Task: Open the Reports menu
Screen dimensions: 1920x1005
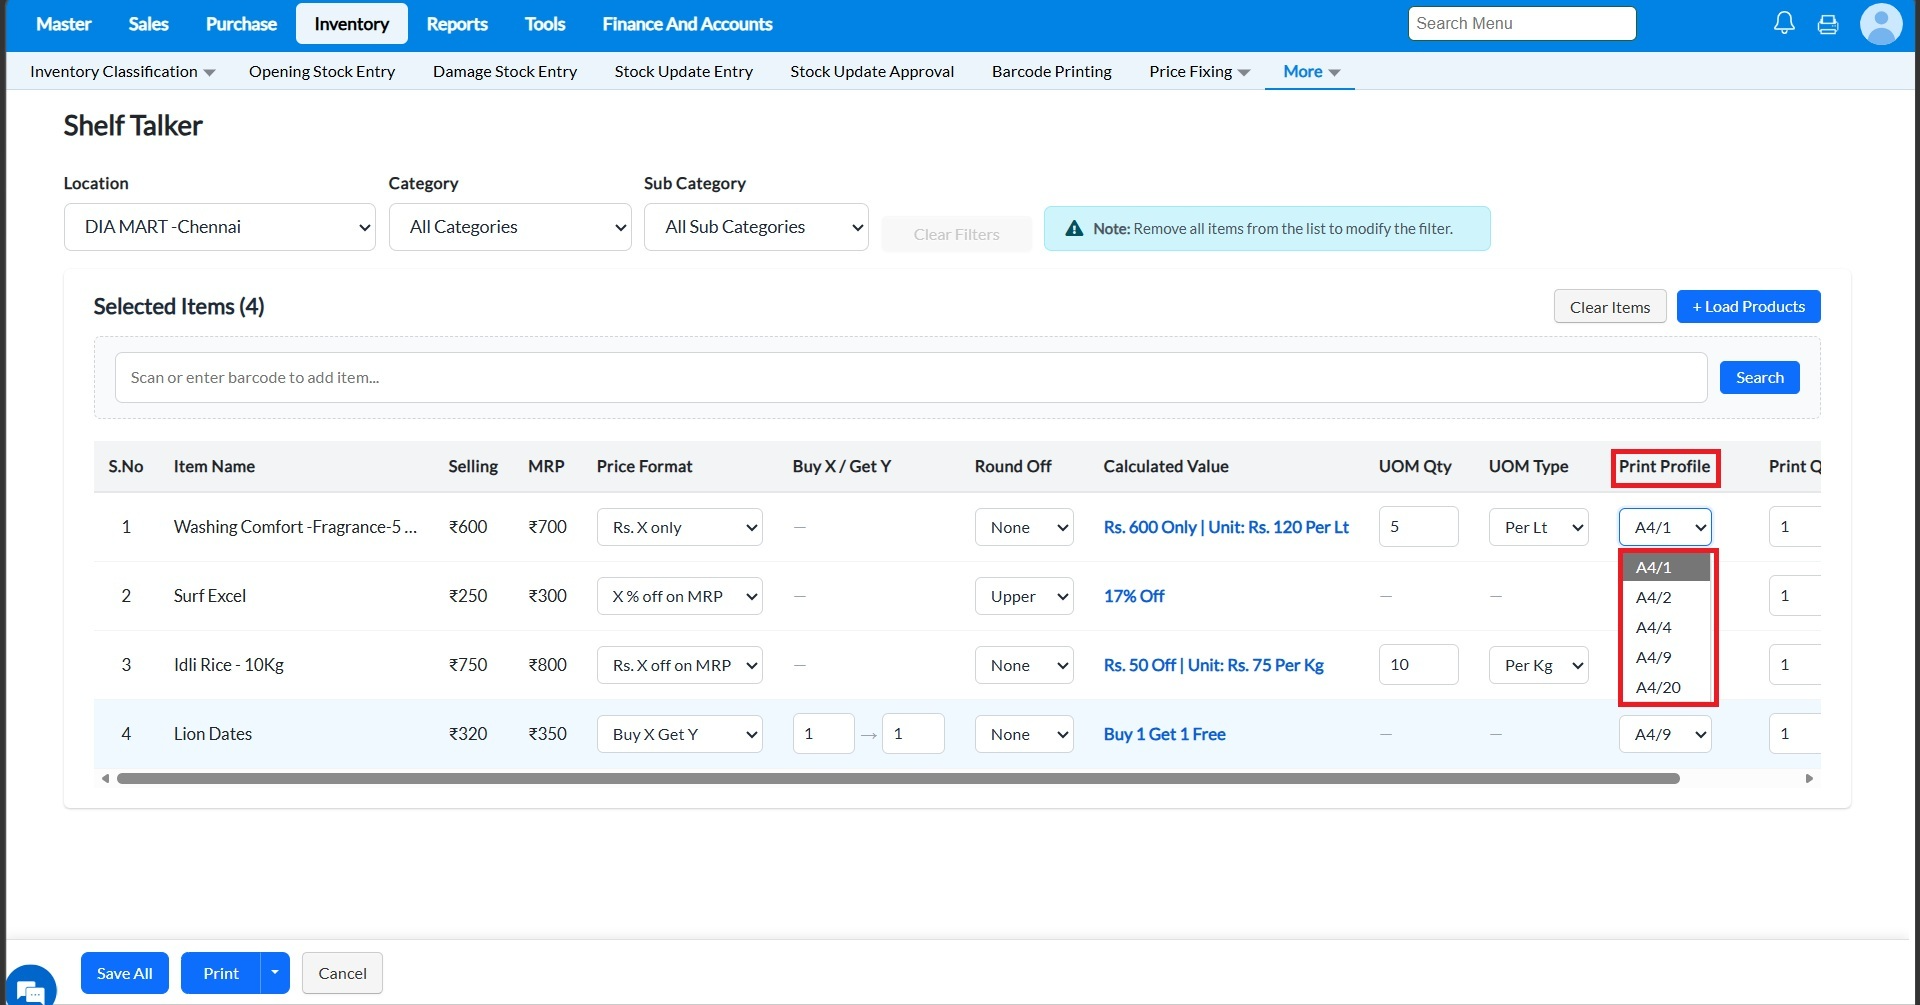Action: pos(457,24)
